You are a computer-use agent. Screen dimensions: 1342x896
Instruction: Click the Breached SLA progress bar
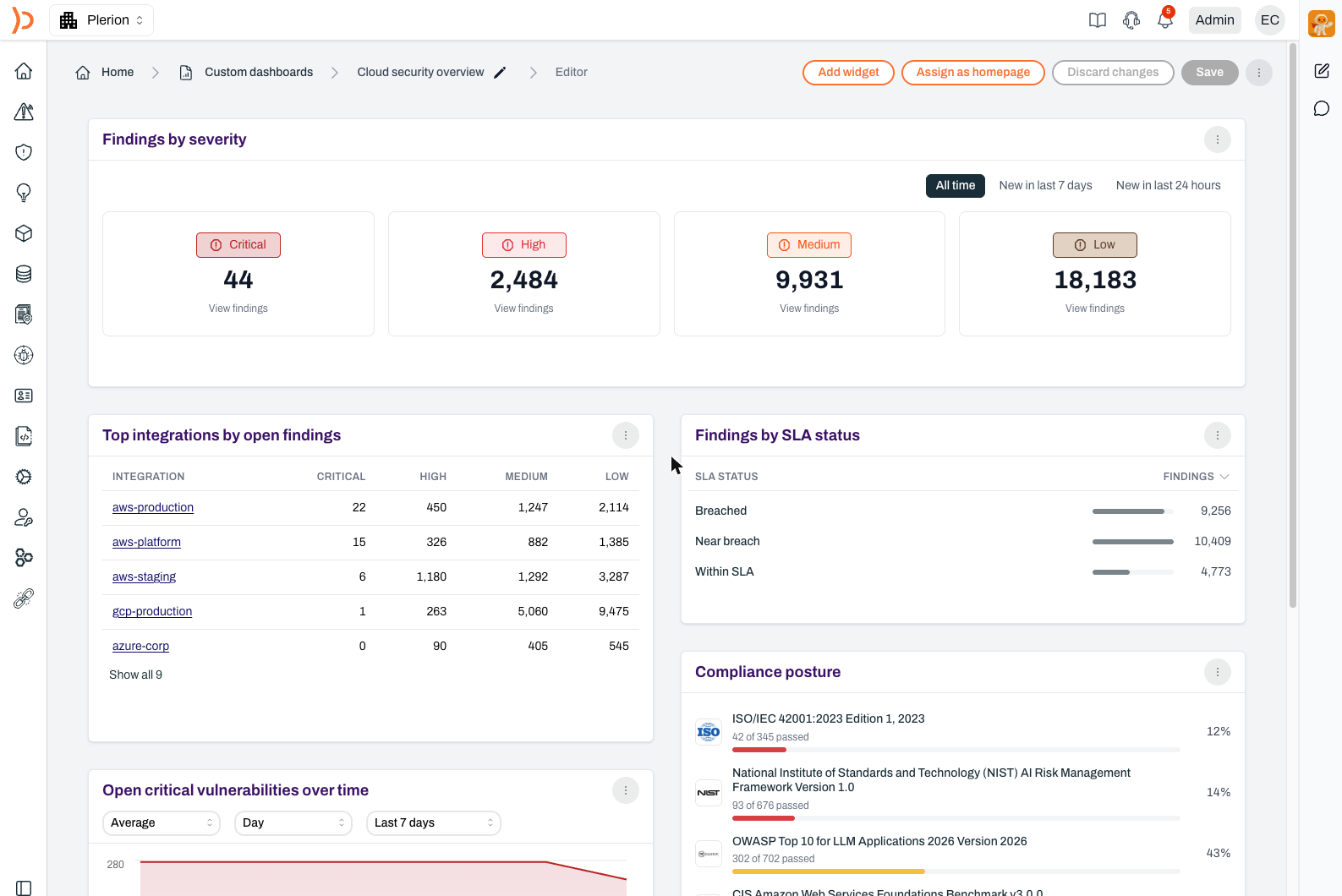[1133, 511]
